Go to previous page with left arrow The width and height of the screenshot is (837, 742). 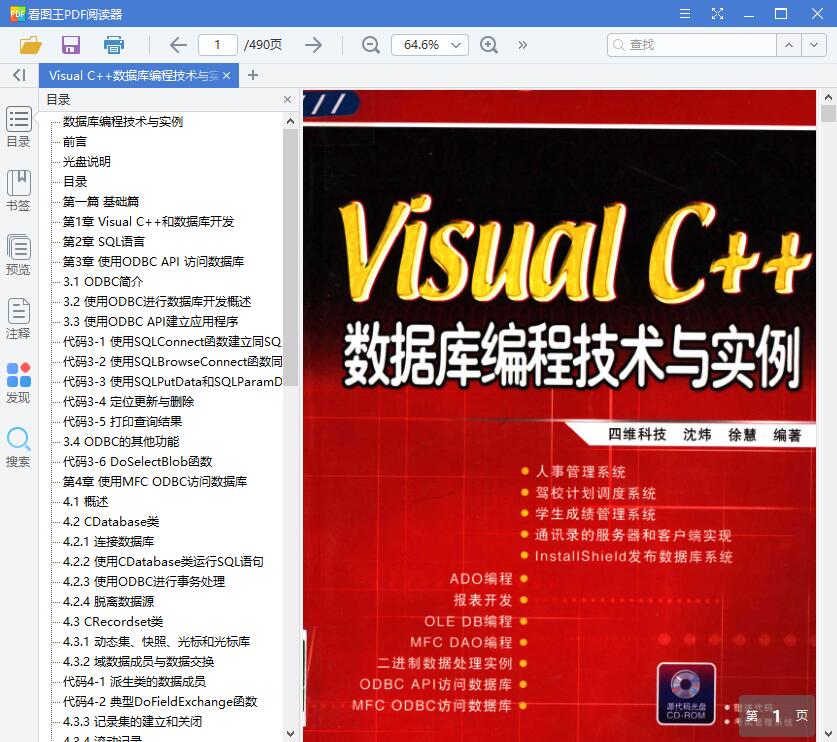pyautogui.click(x=178, y=45)
